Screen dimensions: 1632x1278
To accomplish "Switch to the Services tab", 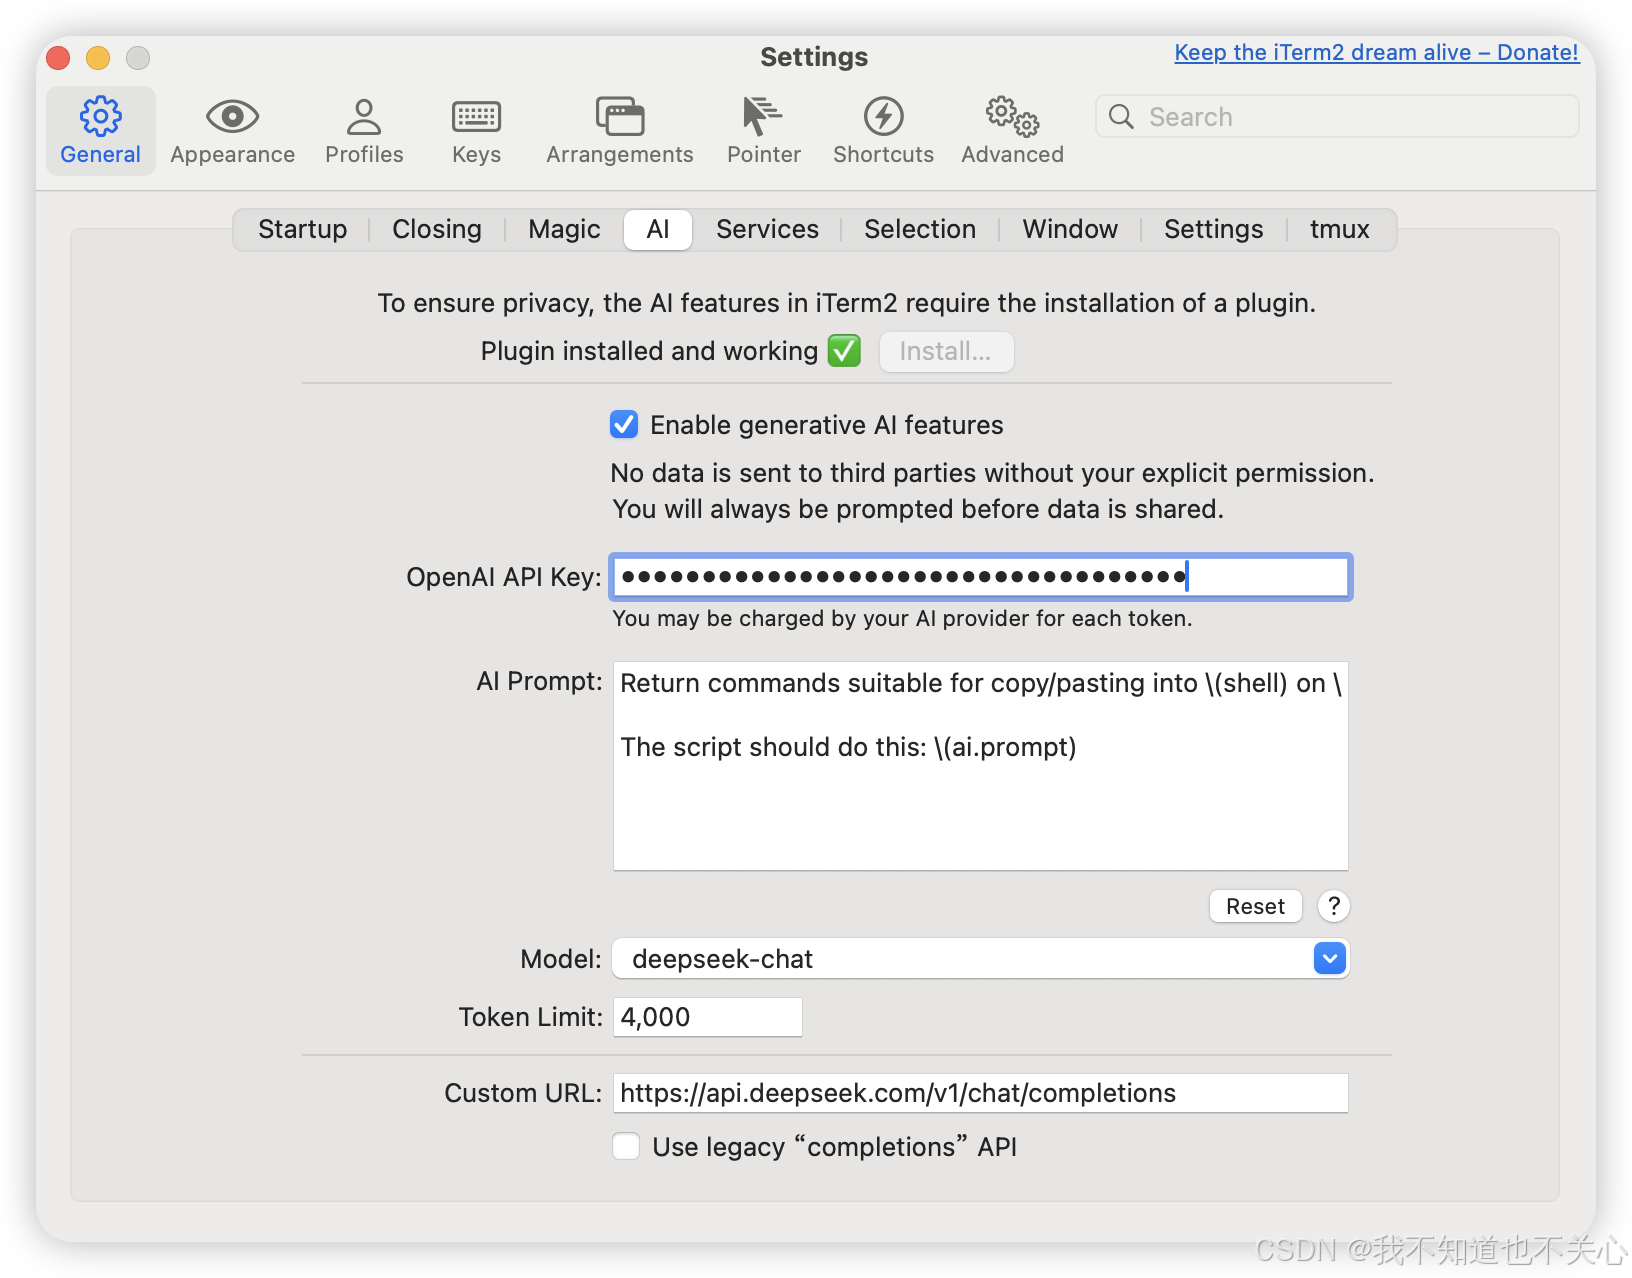I will point(767,229).
